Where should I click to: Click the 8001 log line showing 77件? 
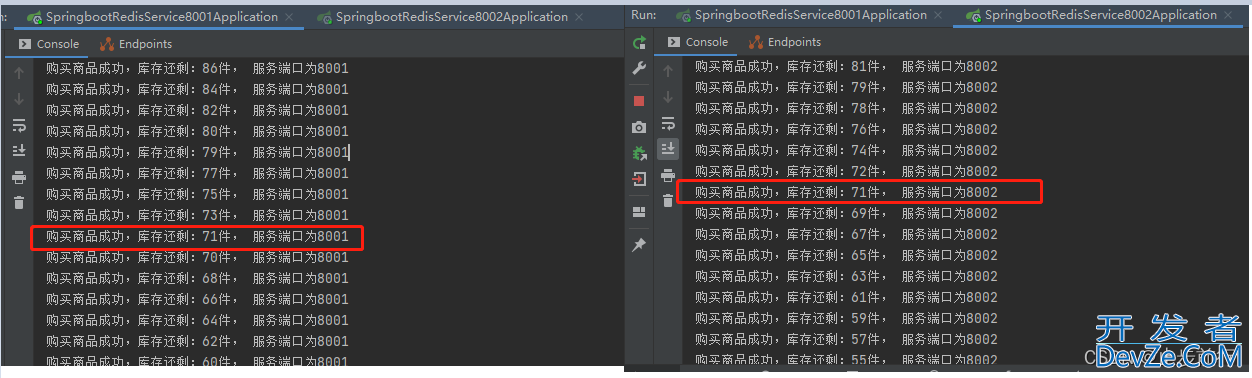pos(197,173)
